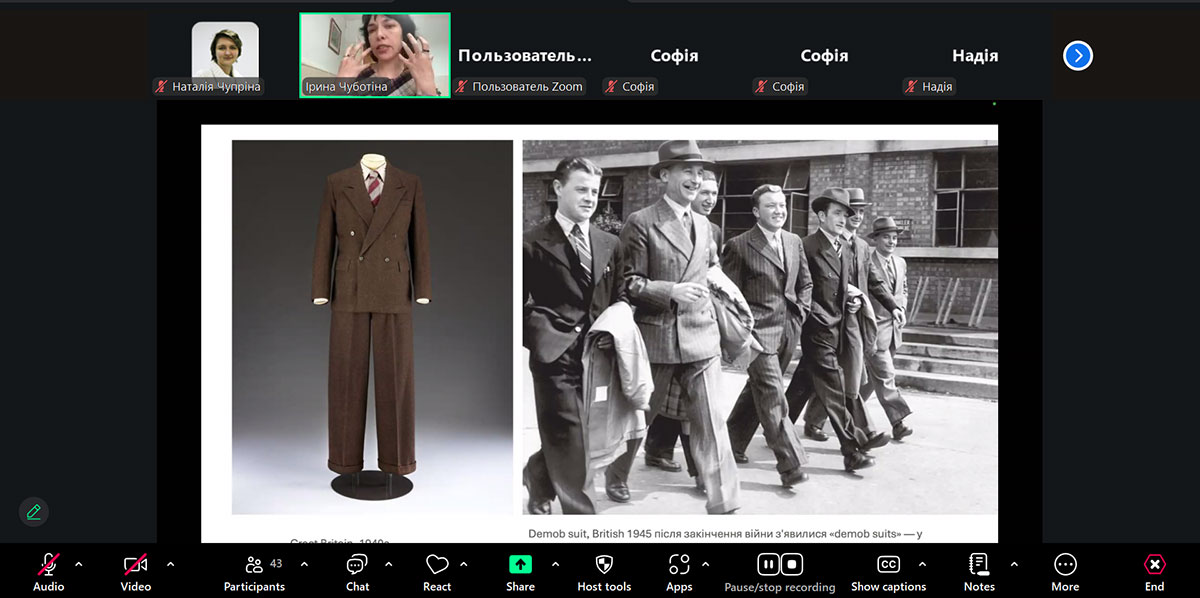
Task: Expand the Audio settings arrow
Action: click(x=79, y=564)
